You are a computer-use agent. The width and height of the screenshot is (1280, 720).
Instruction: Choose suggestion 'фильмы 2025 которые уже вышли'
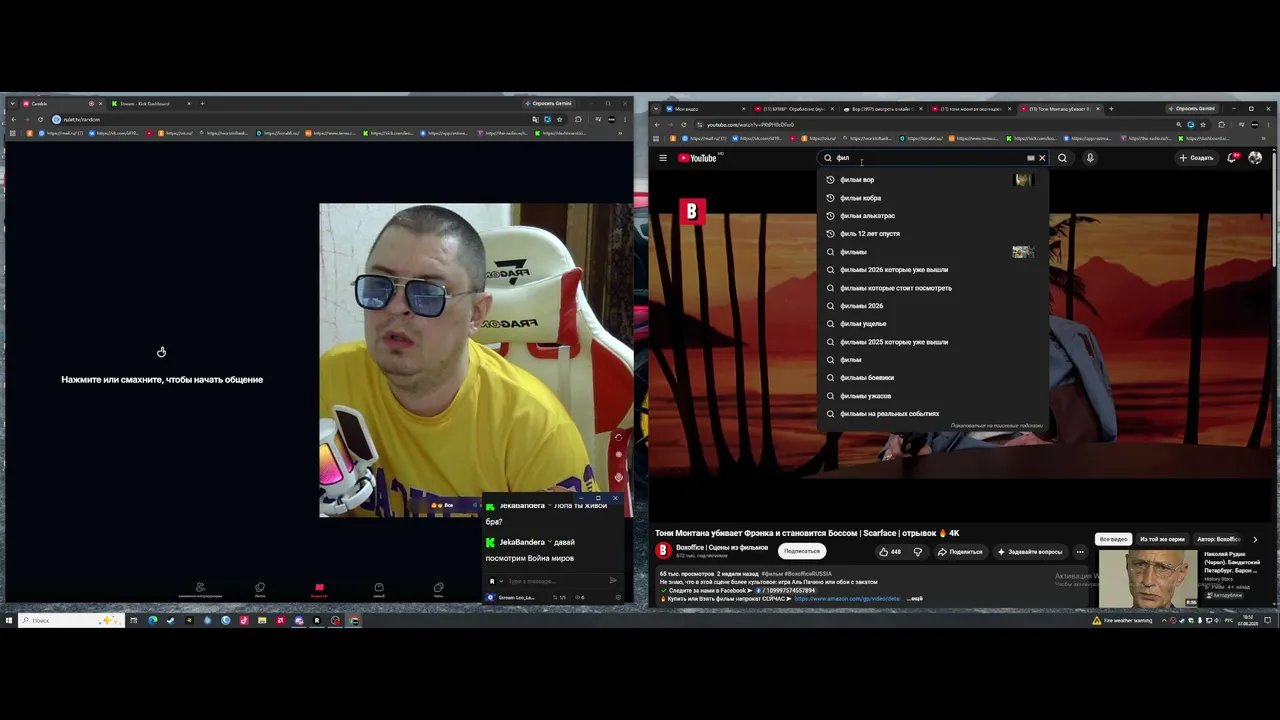pos(931,342)
